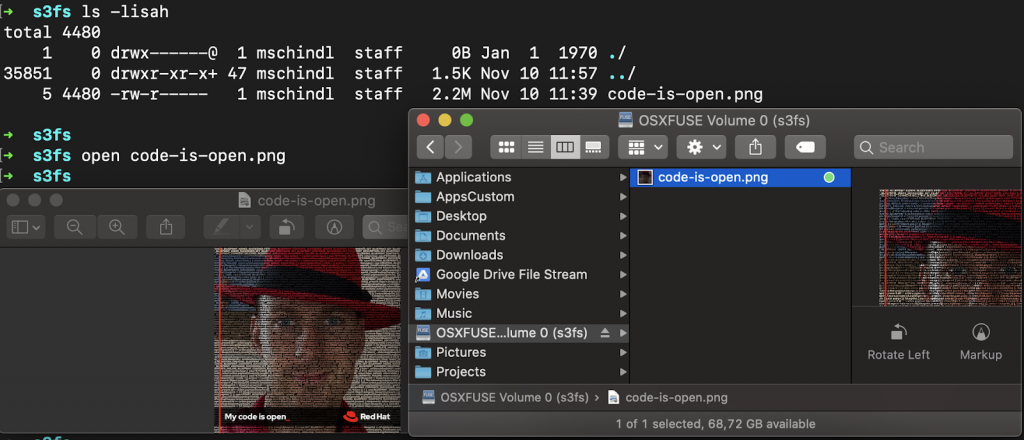Click the green tag dot on code-is-open.png
Viewport: 1024px width, 440px height.
tap(829, 178)
